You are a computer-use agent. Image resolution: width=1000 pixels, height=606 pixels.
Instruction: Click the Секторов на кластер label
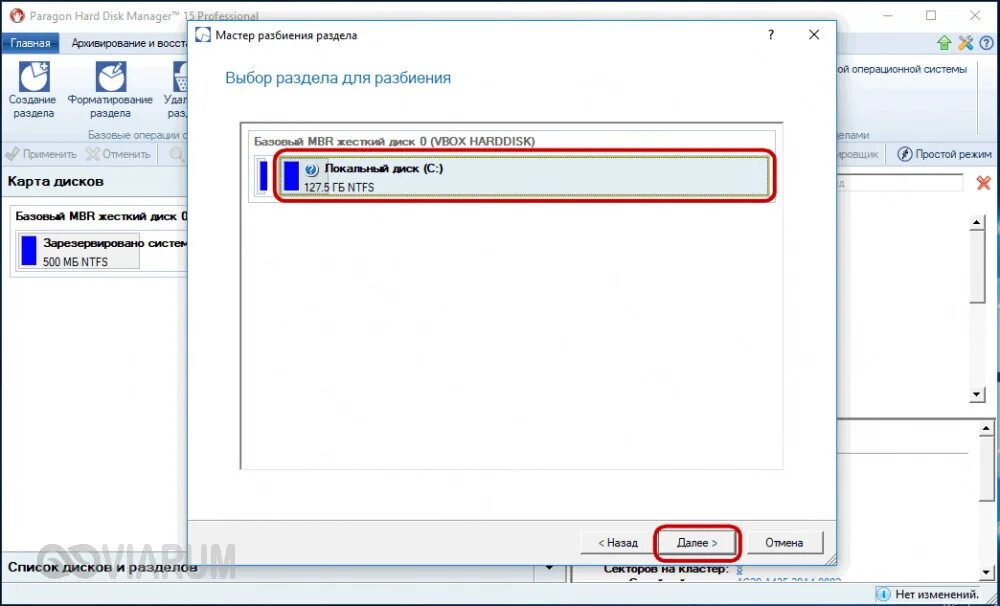pyautogui.click(x=665, y=569)
